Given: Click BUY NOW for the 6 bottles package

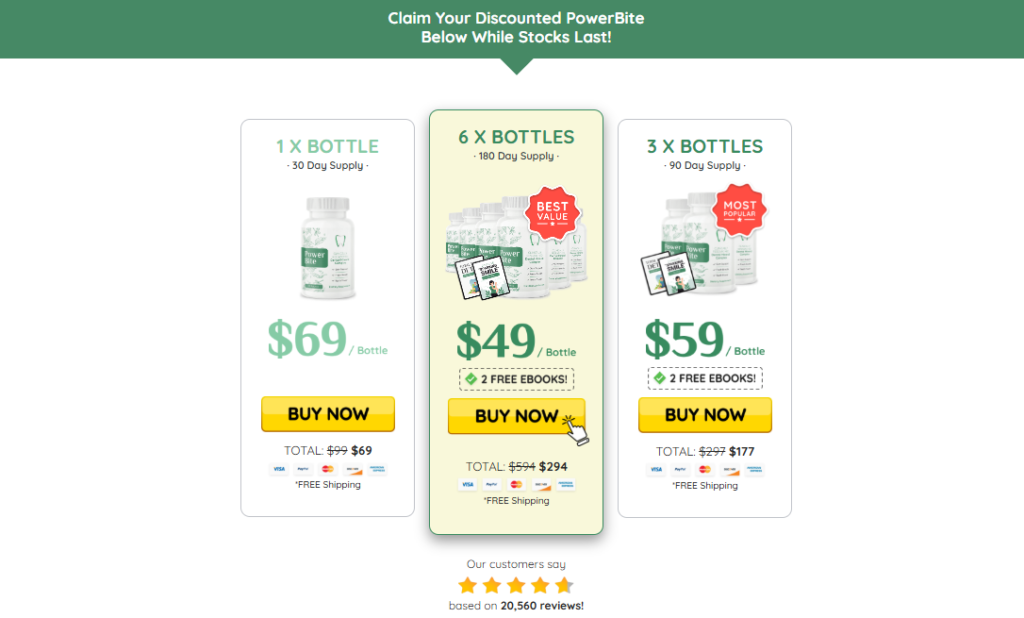Looking at the screenshot, I should 516,416.
